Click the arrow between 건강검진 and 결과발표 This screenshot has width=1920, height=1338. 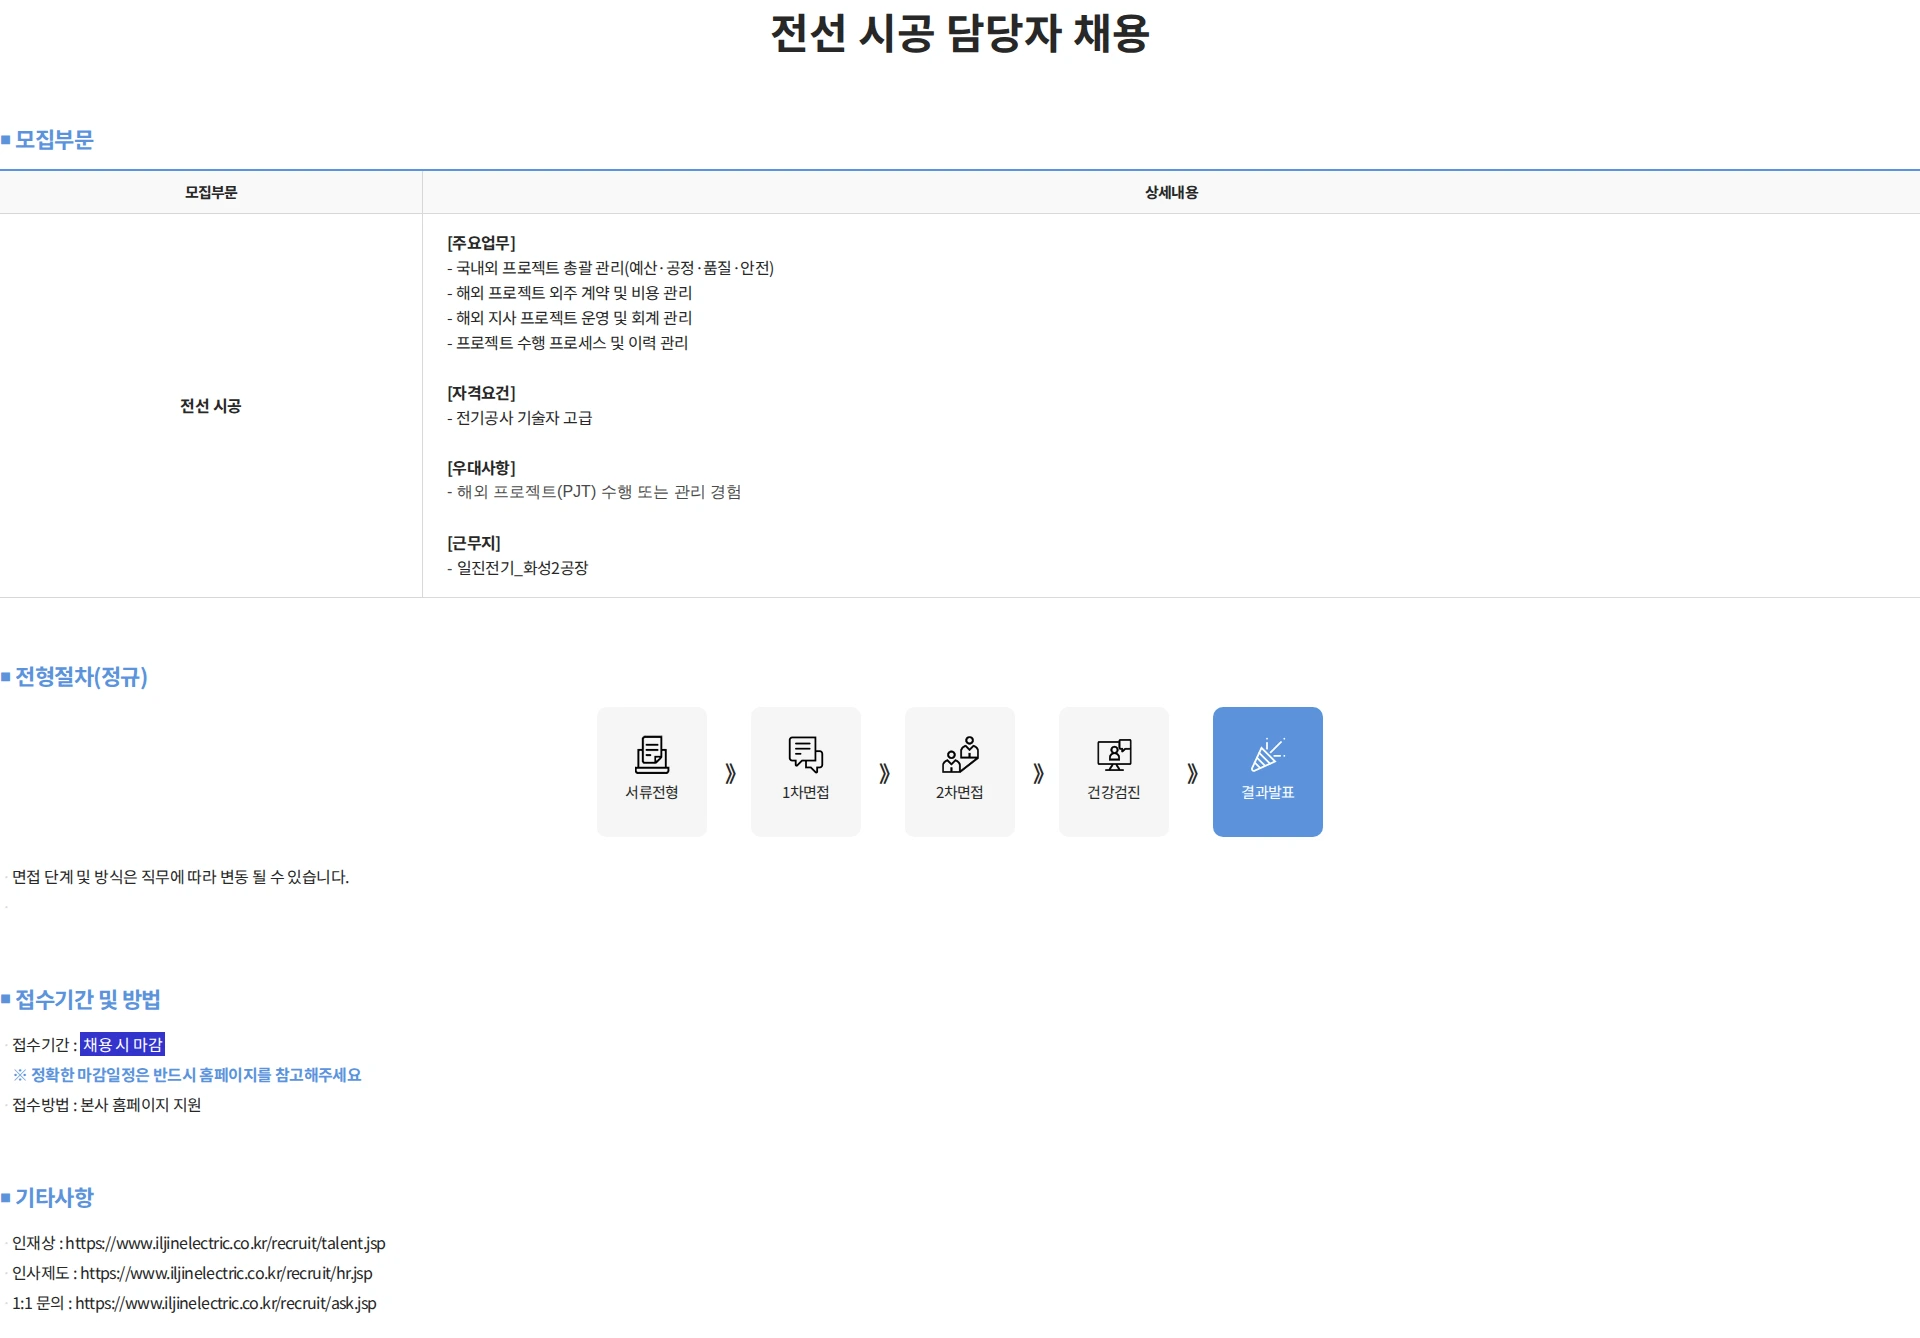point(1192,773)
